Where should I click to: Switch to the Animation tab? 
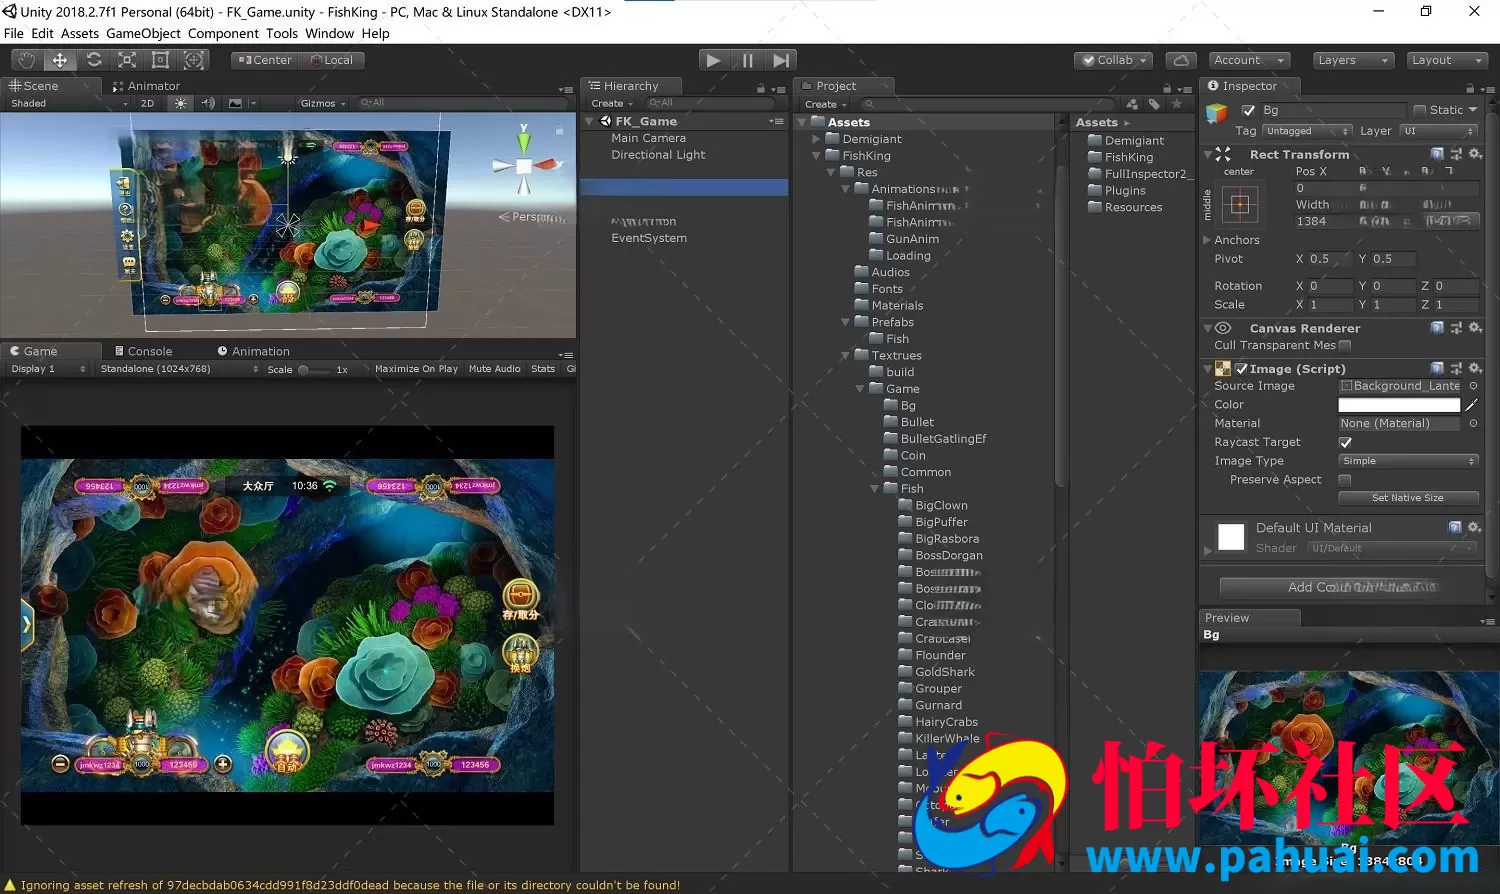[x=253, y=351]
